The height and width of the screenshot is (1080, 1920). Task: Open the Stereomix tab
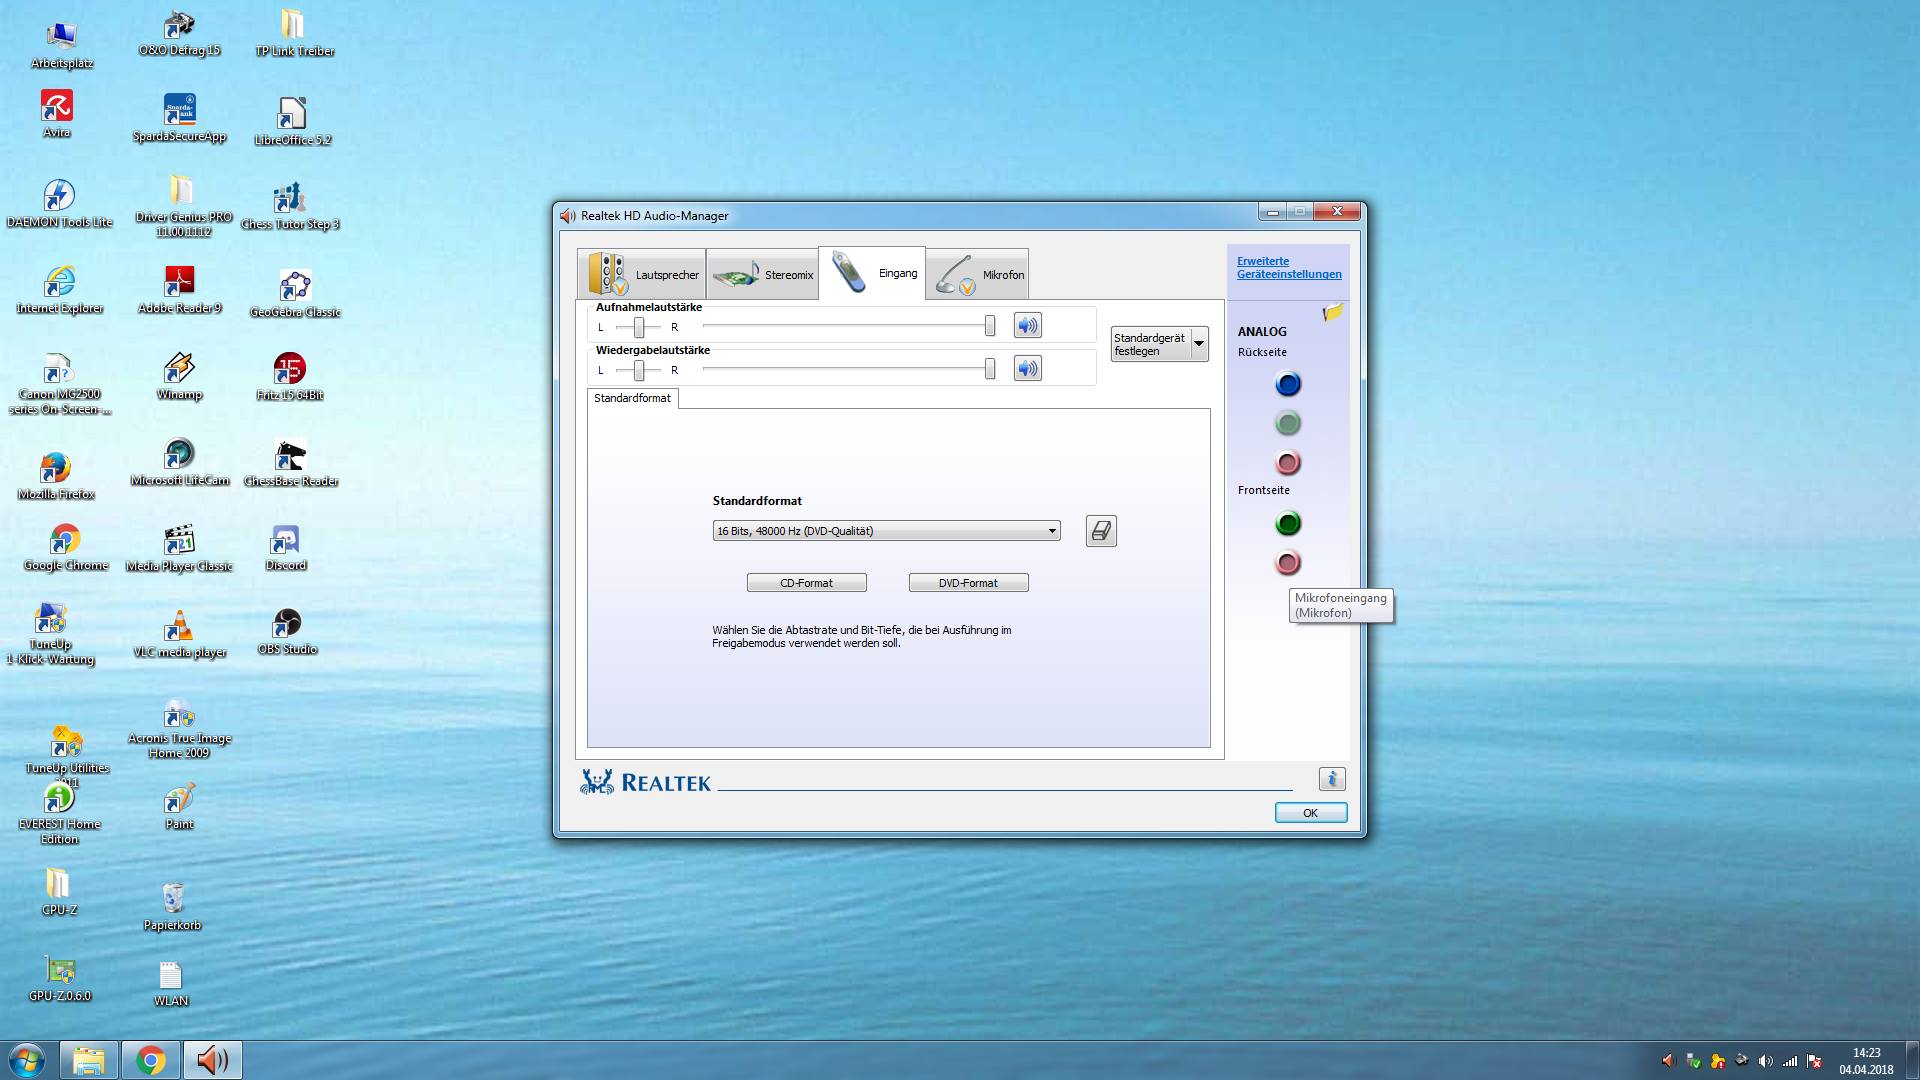tap(763, 274)
